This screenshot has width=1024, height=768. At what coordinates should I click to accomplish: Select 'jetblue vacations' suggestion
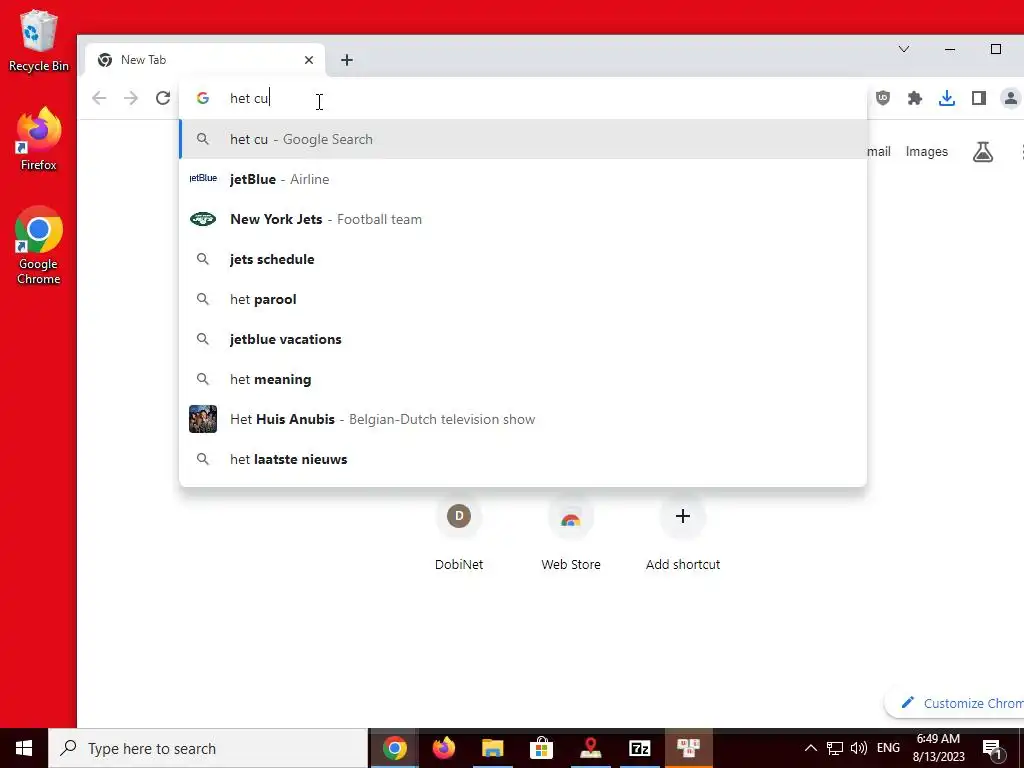(523, 339)
